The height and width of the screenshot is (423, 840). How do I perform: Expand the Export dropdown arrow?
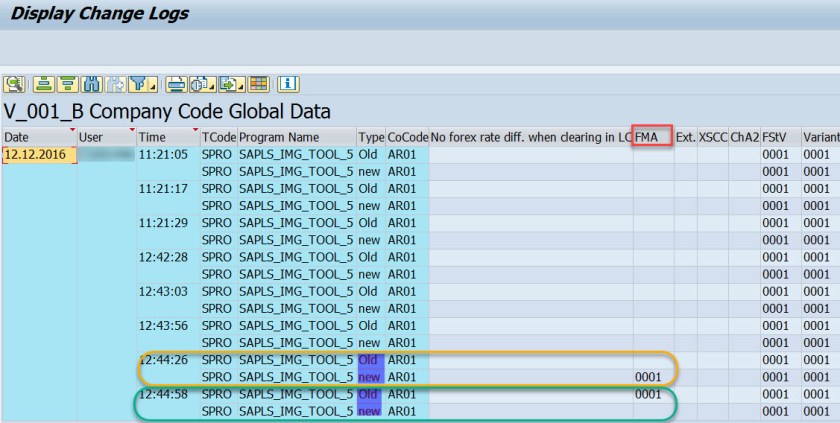(x=241, y=87)
